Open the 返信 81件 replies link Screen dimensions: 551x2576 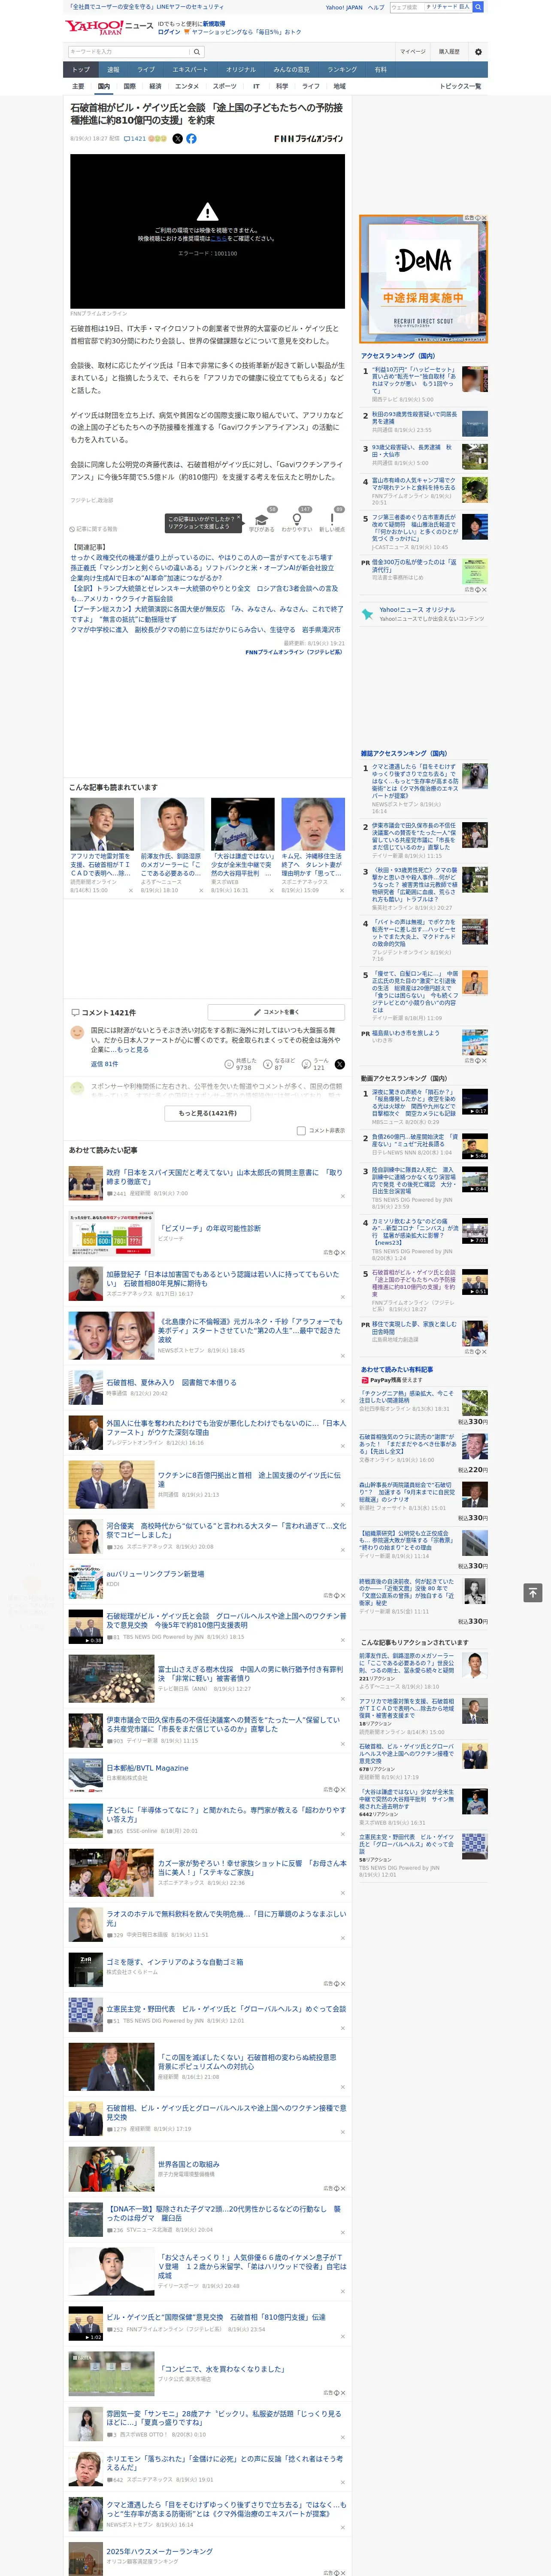click(105, 1064)
